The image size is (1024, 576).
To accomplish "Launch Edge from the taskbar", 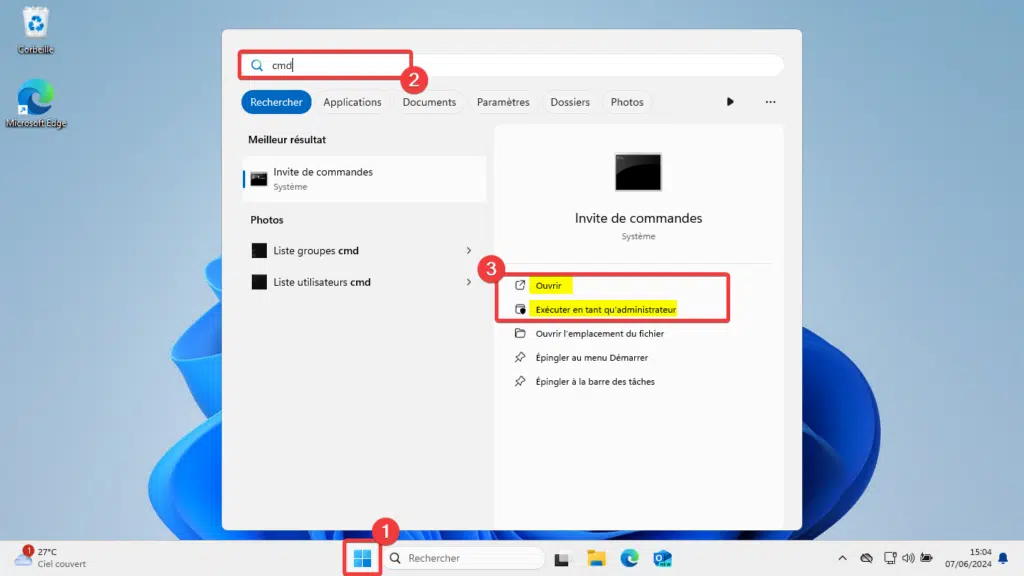I will (629, 558).
